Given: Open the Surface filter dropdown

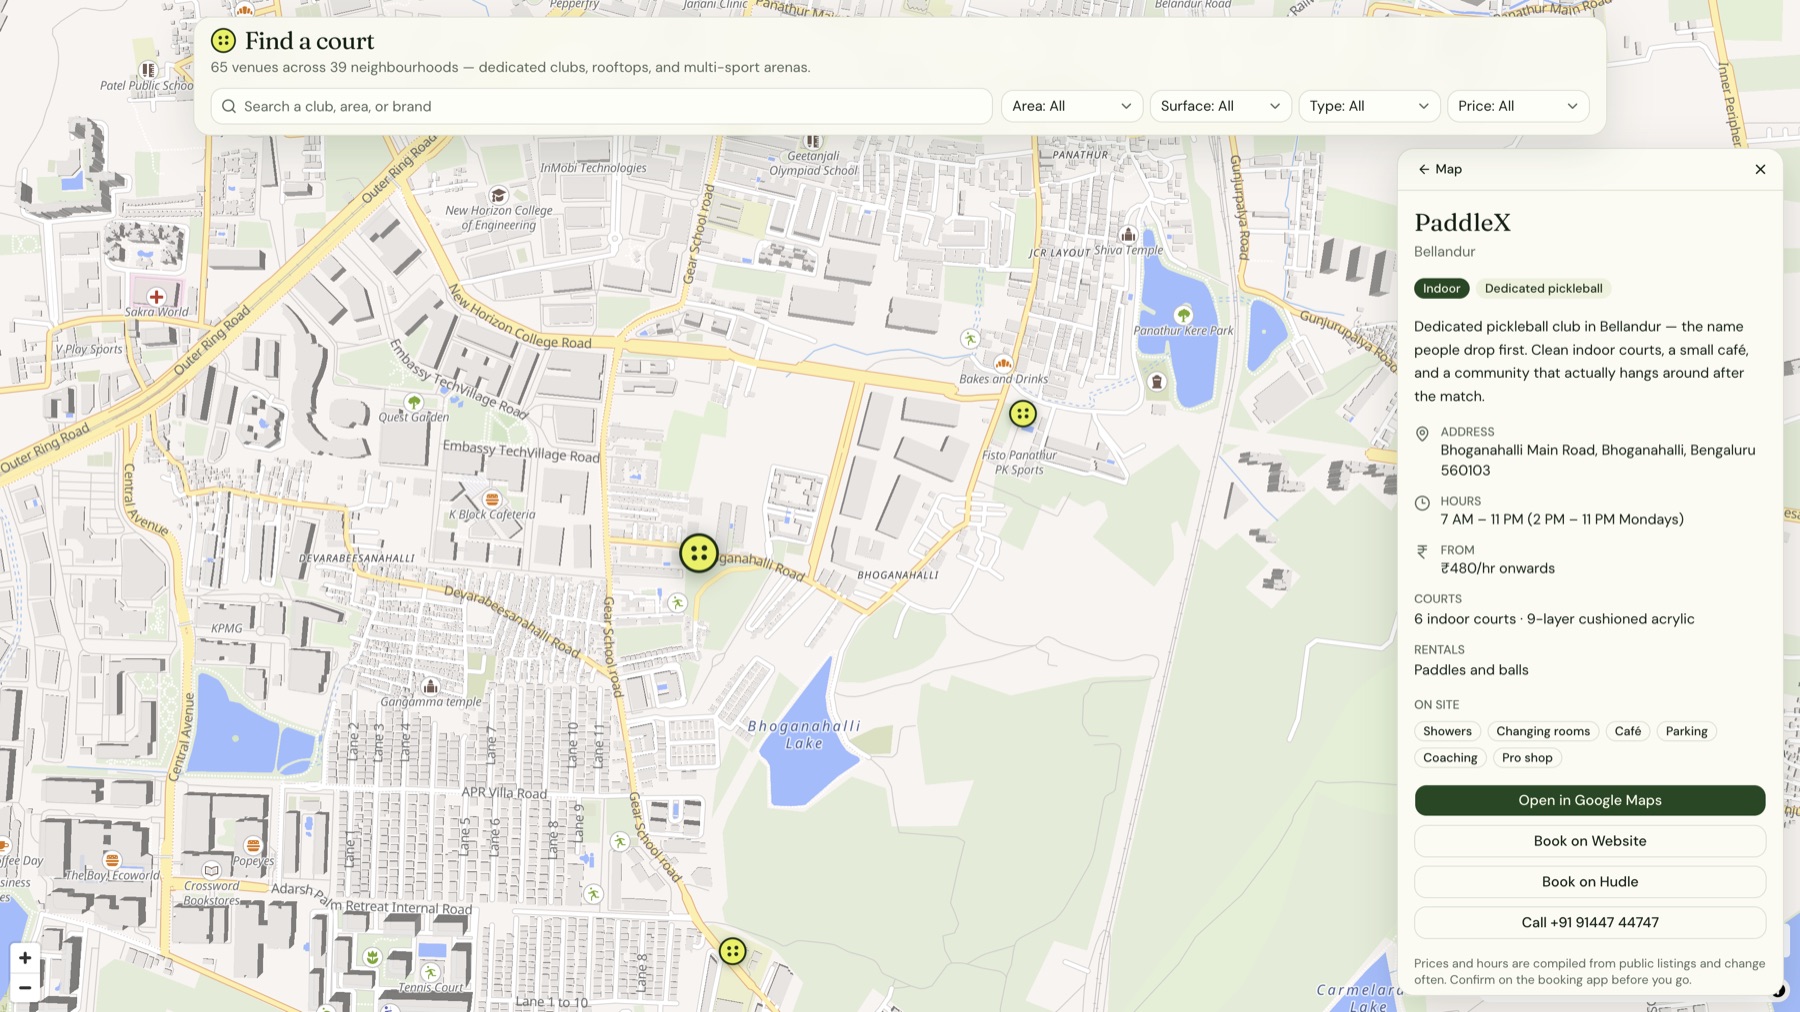Looking at the screenshot, I should pos(1220,106).
